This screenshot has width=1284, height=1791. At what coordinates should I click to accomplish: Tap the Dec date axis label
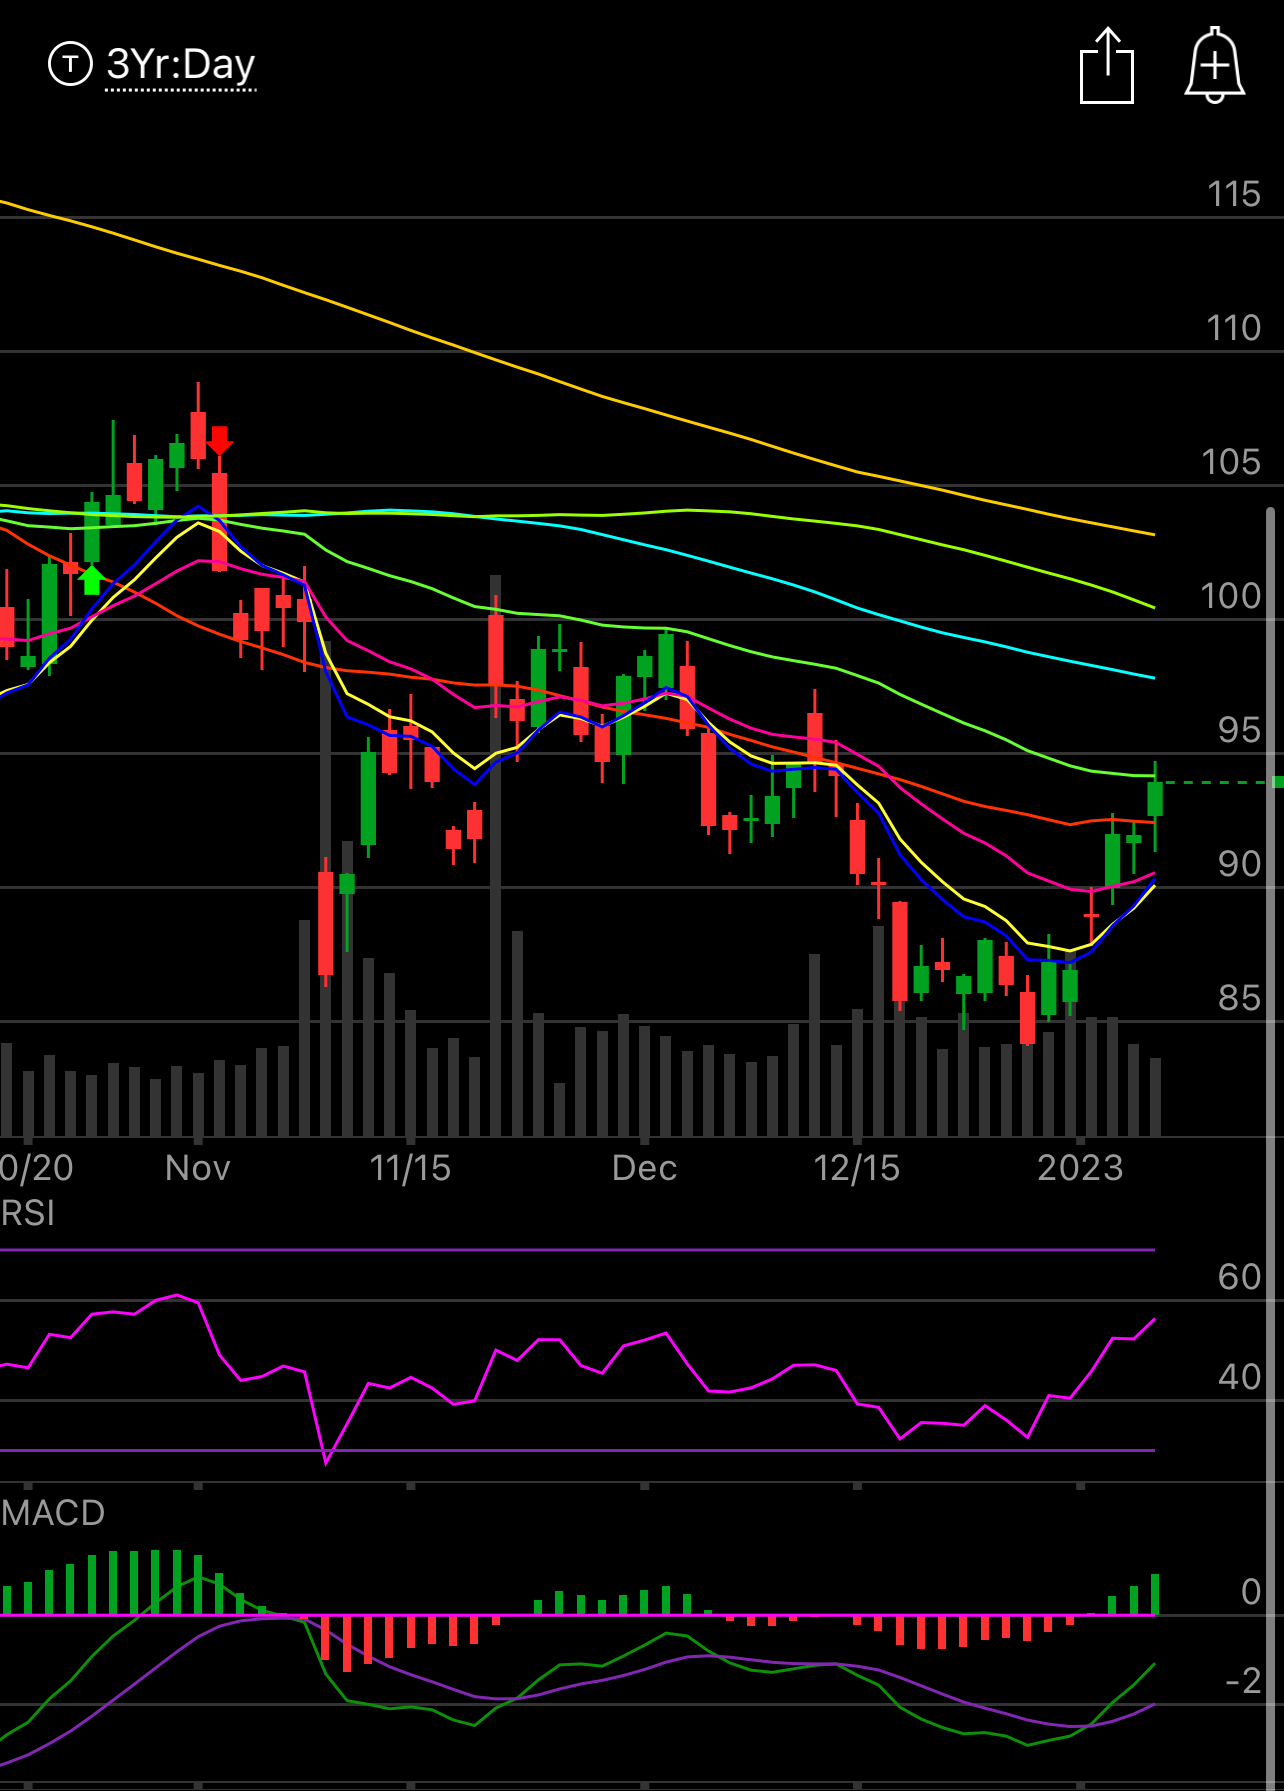coord(644,1168)
